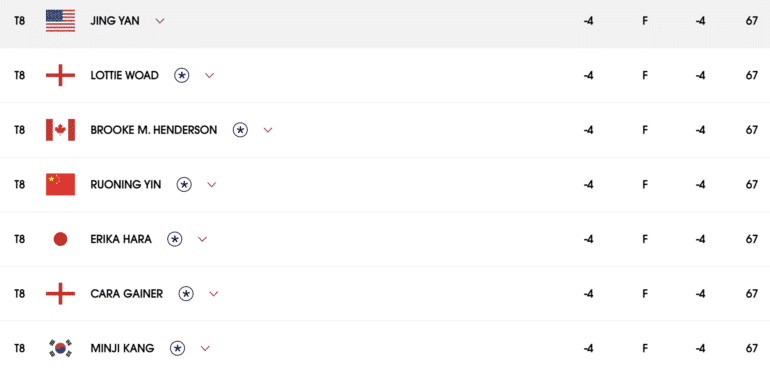The image size is (770, 372).
Task: Click the Canada flag beside Brooke M. Henderson
Action: point(60,130)
